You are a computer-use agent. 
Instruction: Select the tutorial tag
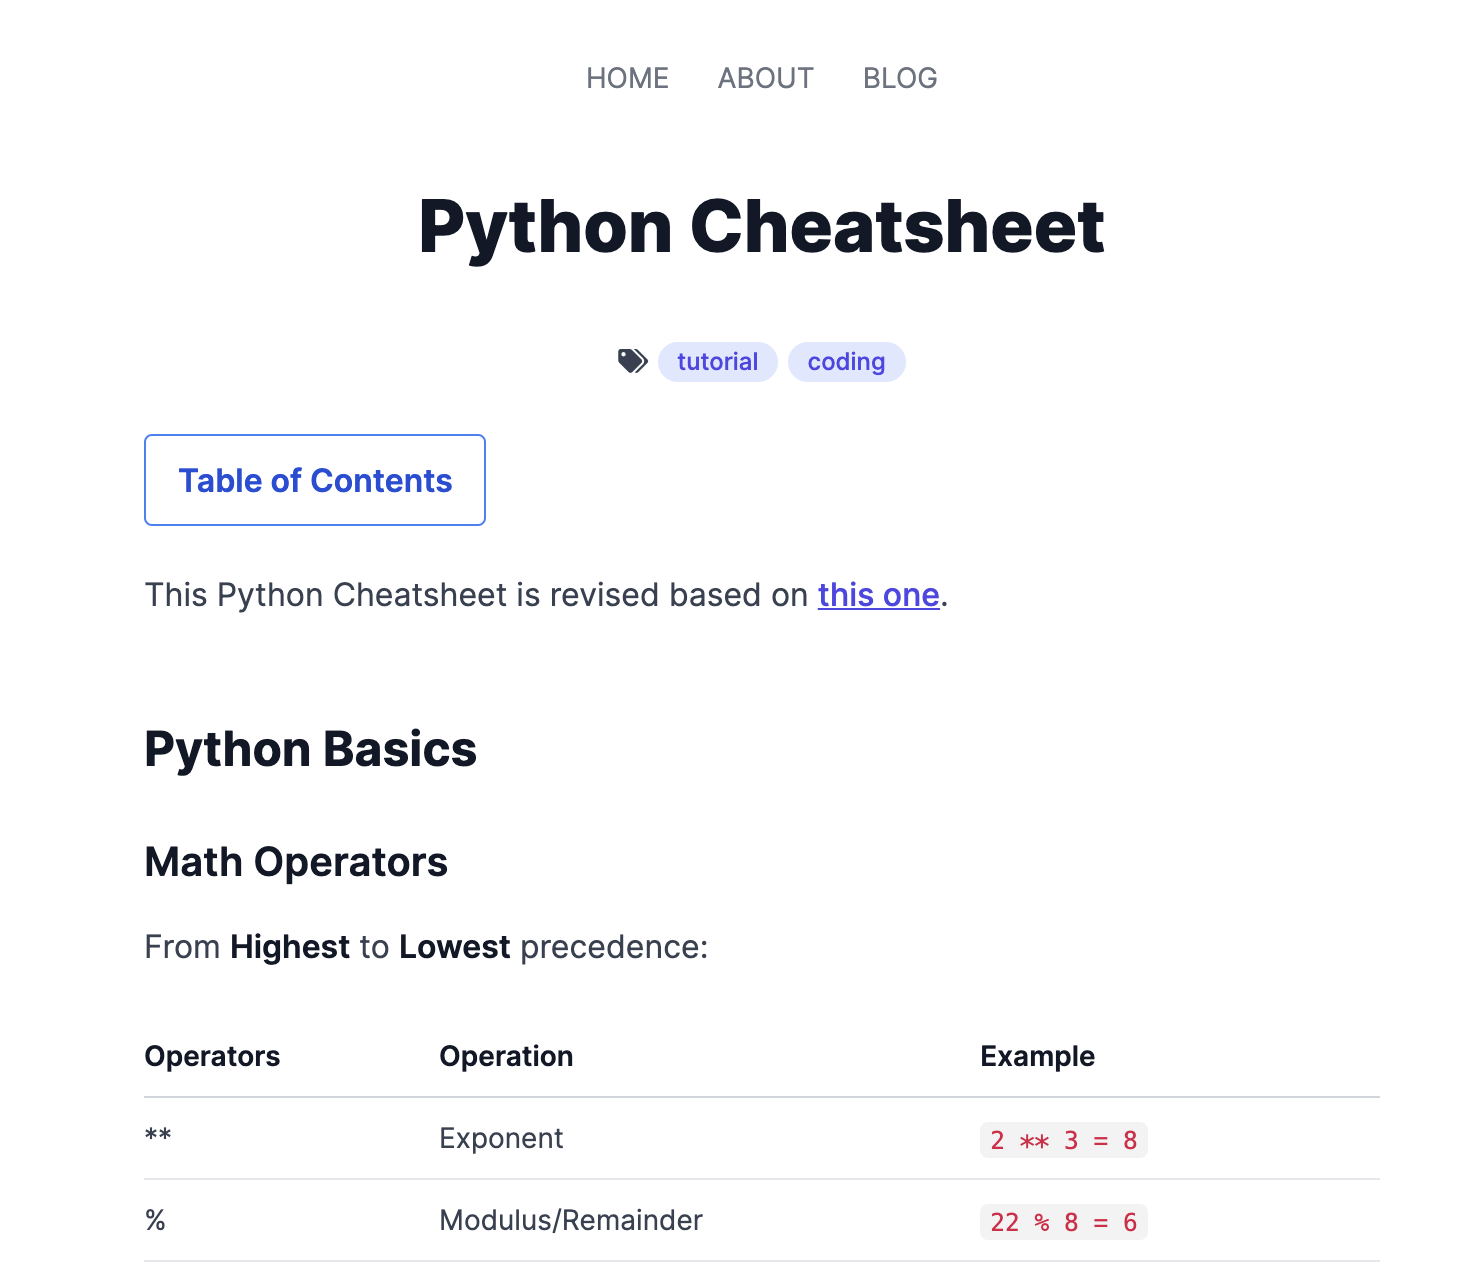point(717,361)
